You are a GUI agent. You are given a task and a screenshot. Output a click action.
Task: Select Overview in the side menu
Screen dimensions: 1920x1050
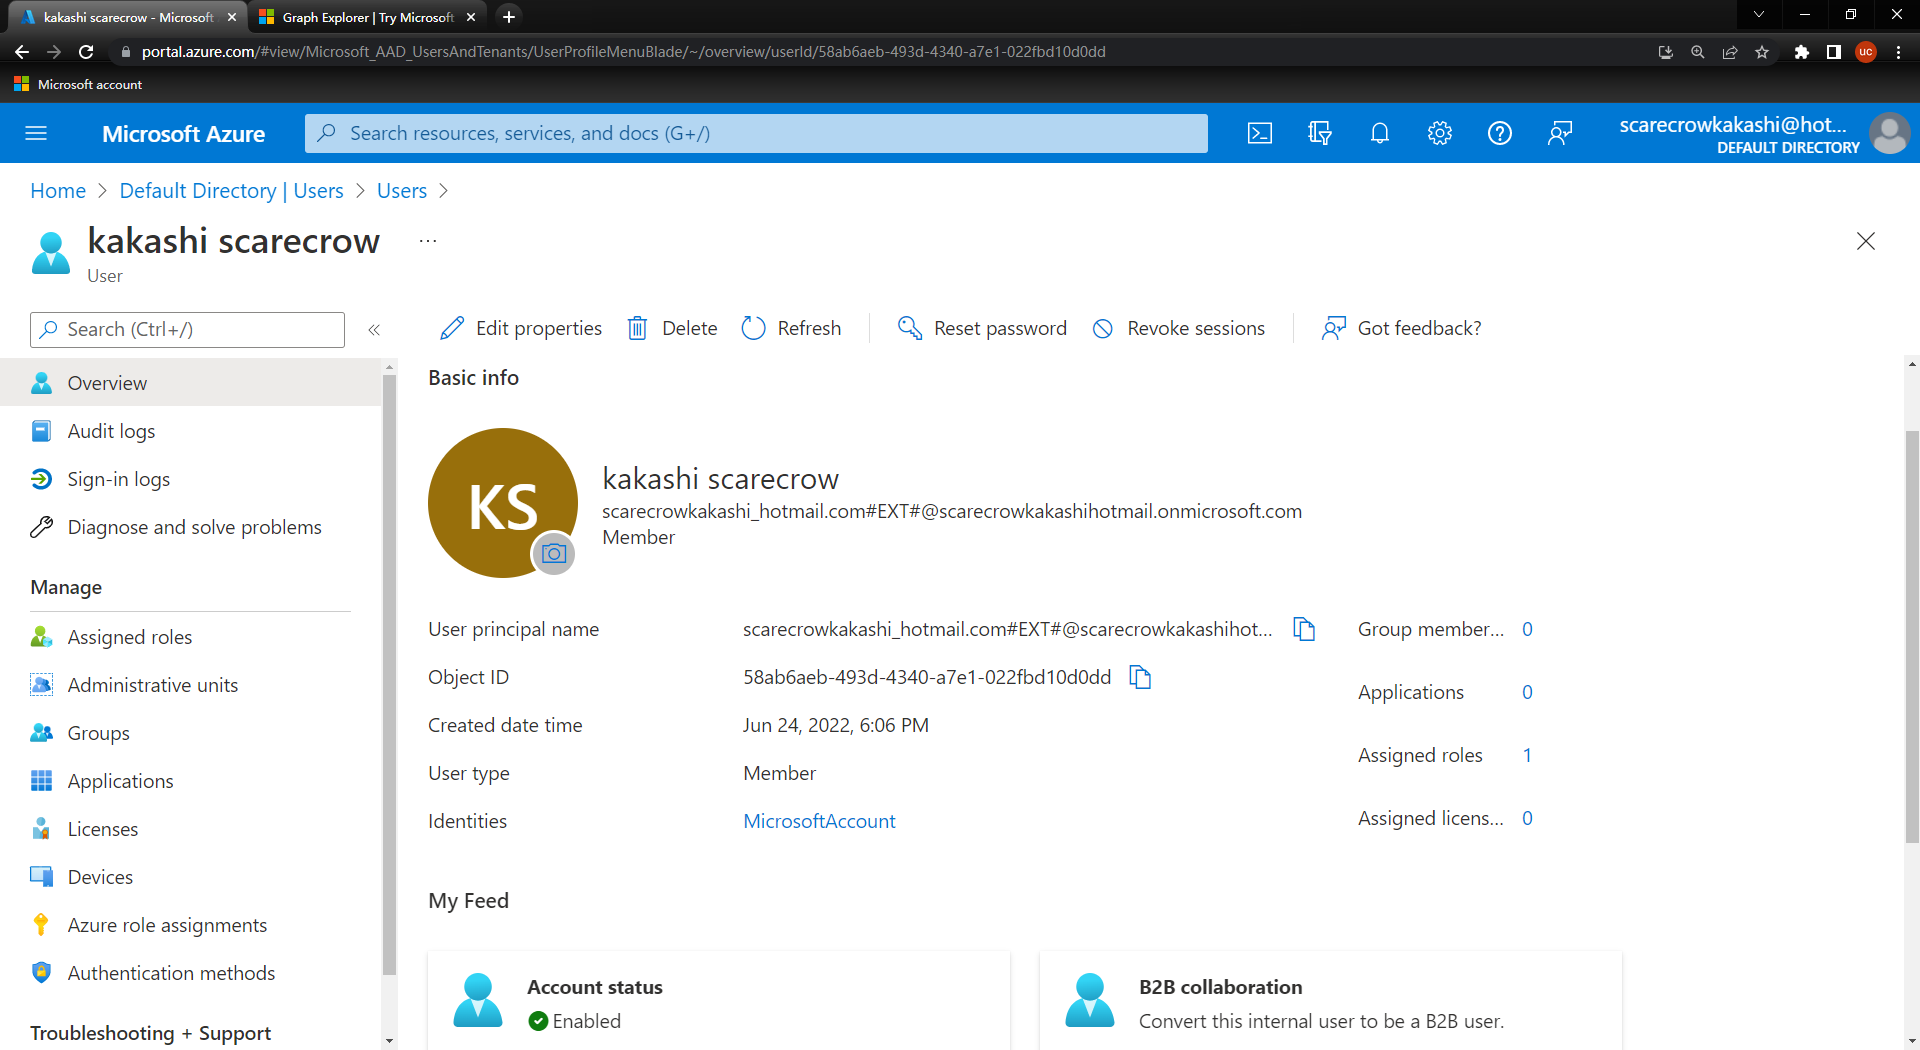[191, 383]
